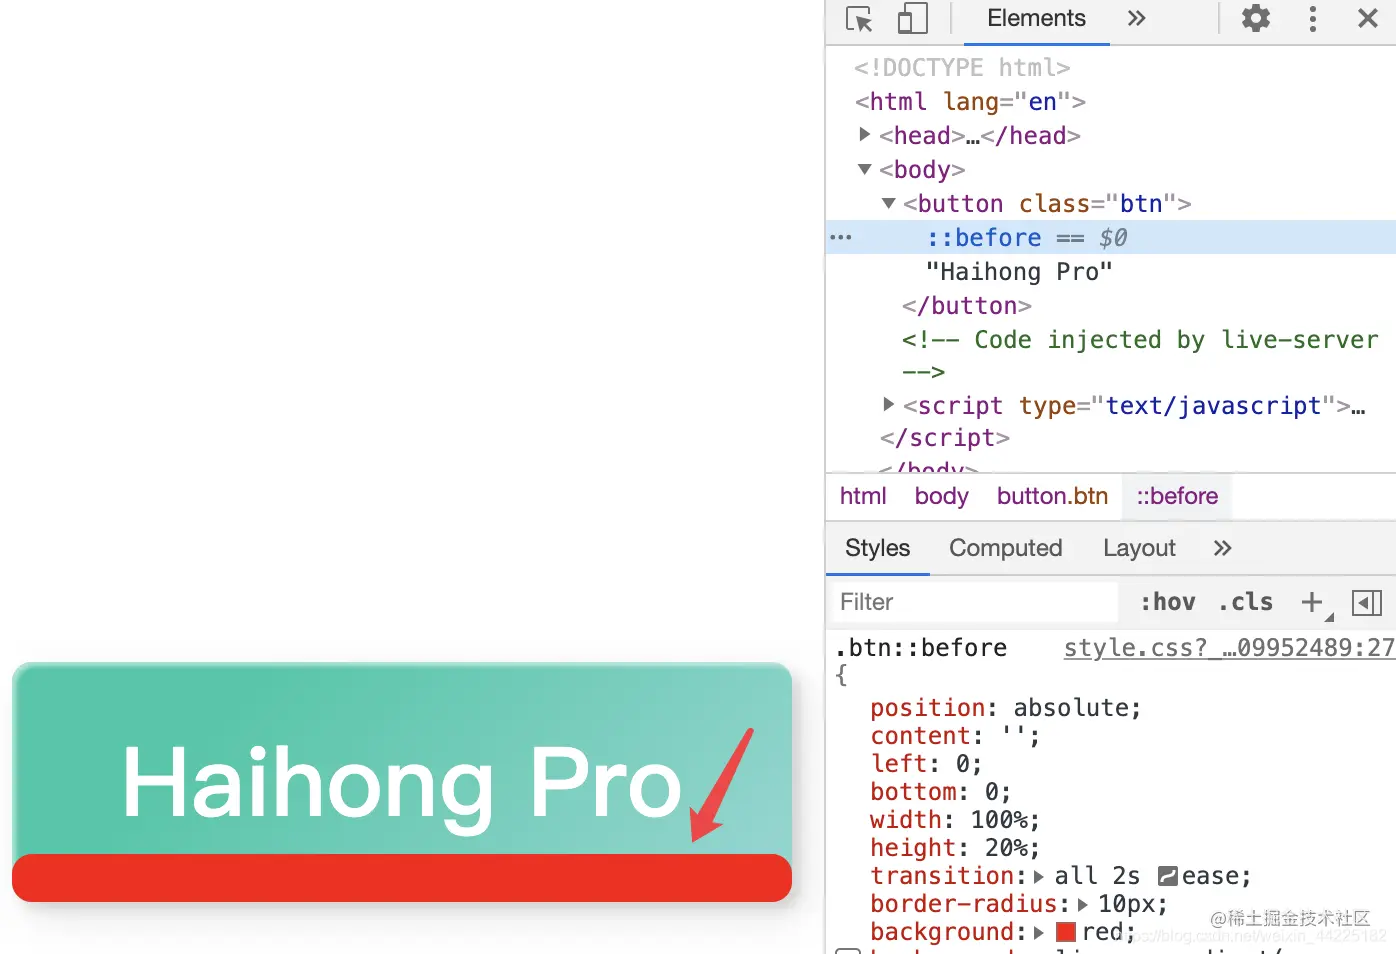Open the DevTools three-dot menu
Image resolution: width=1396 pixels, height=954 pixels.
tap(1313, 18)
